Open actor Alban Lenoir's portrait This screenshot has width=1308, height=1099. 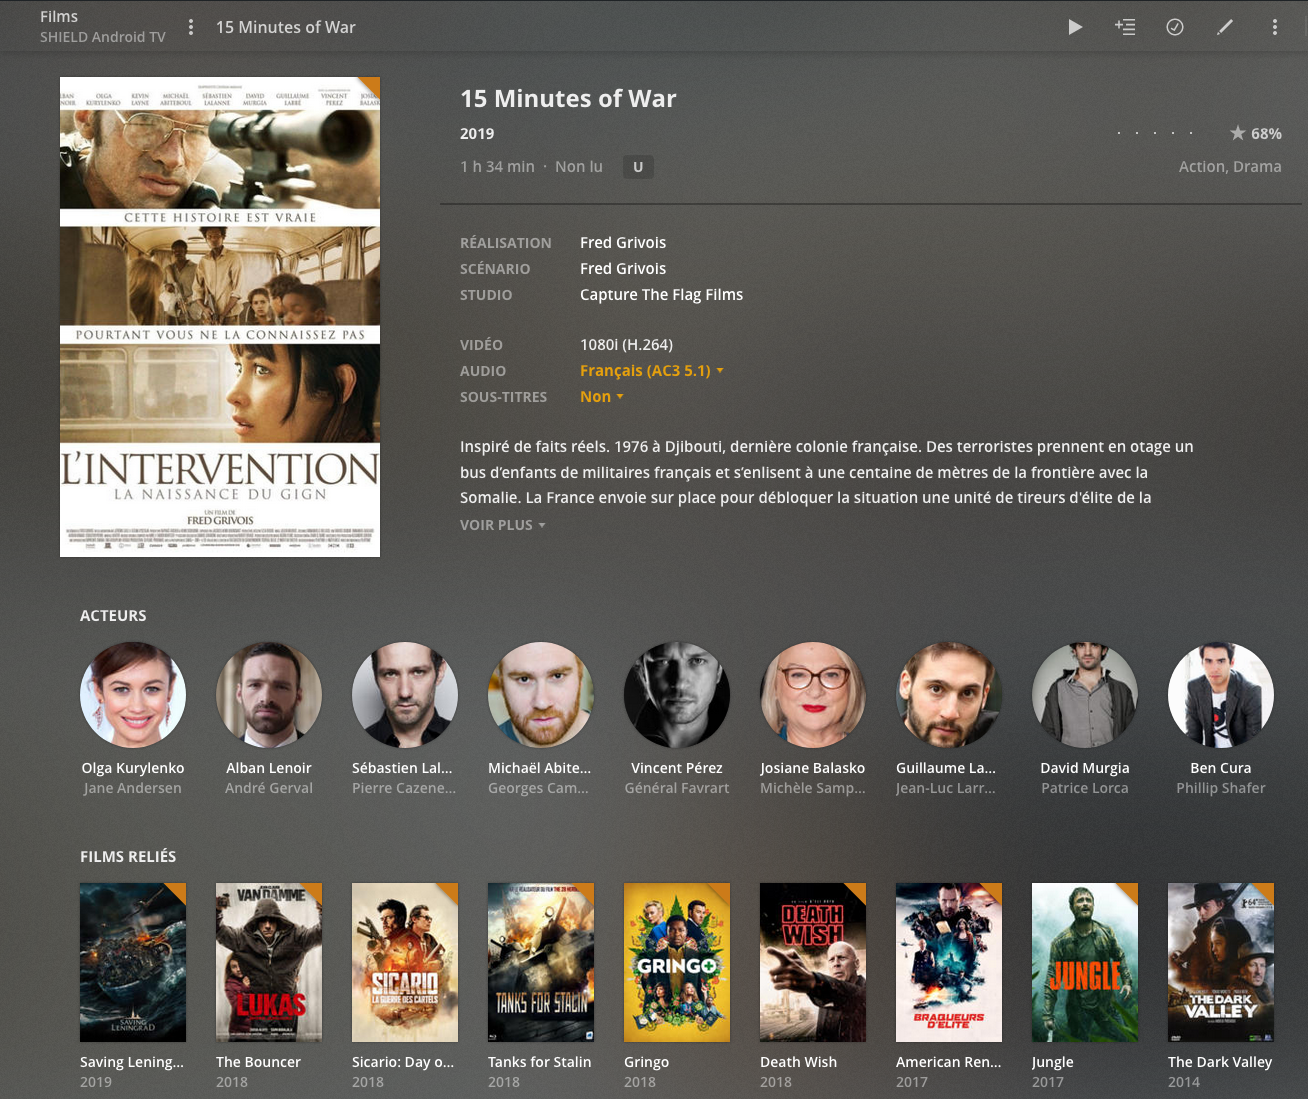click(269, 695)
